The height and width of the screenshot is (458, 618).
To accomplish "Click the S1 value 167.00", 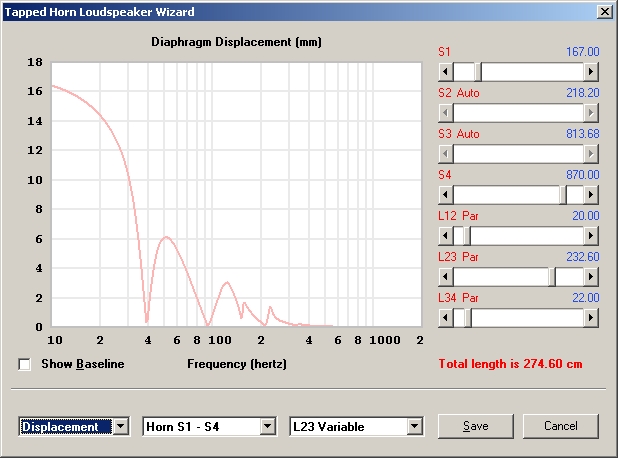I will pyautogui.click(x=583, y=52).
